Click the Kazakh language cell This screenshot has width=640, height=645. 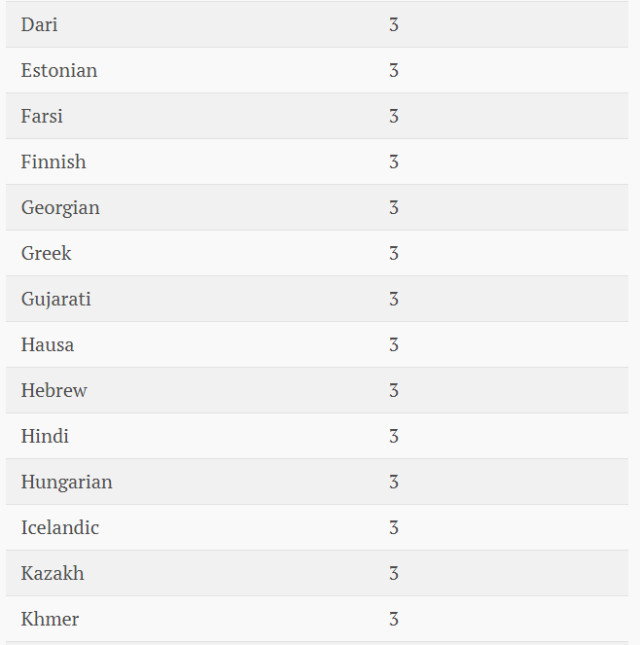point(52,574)
